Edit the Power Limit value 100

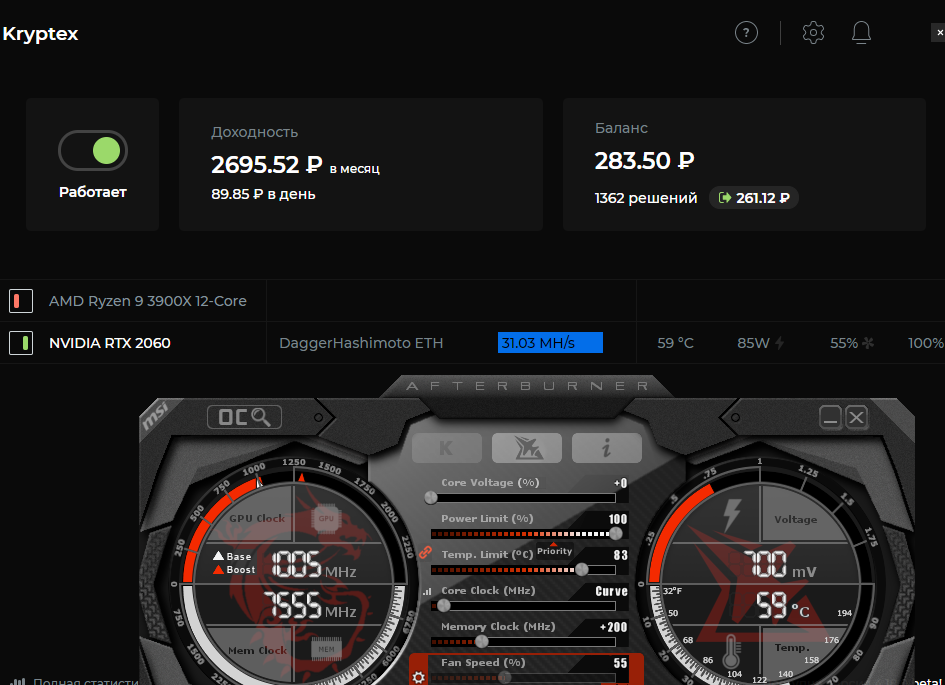618,519
